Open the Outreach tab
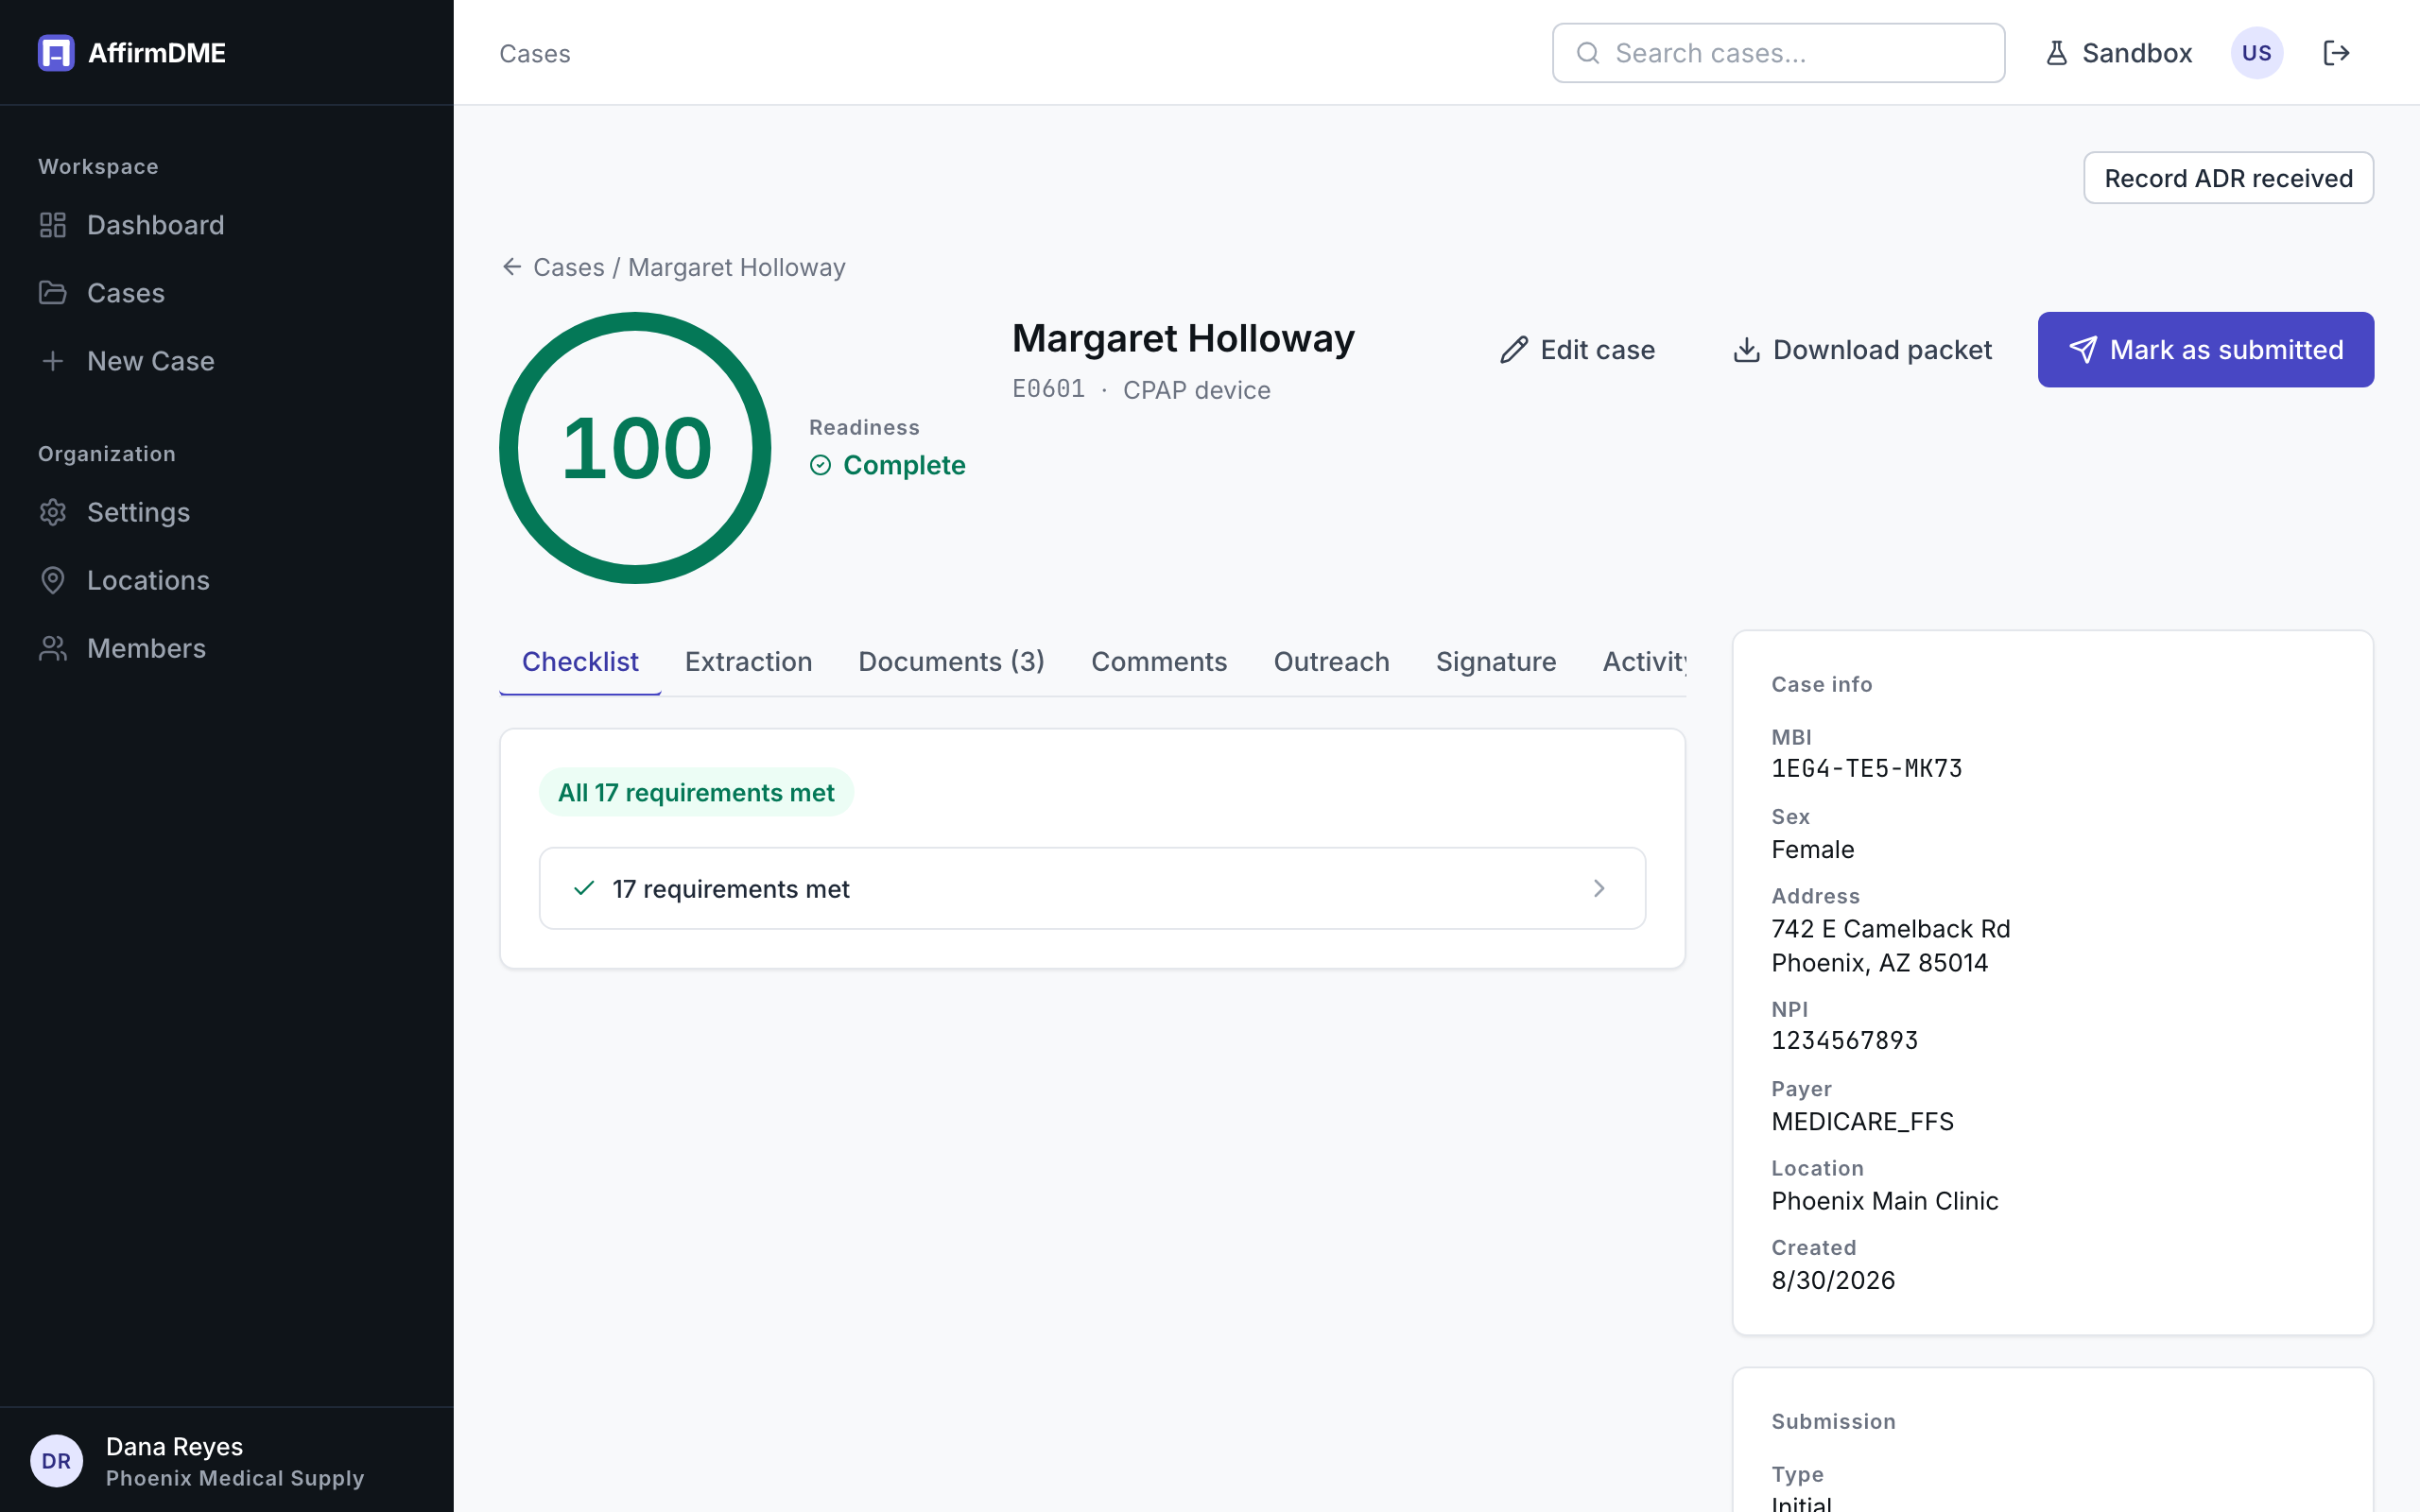This screenshot has width=2420, height=1512. click(1331, 662)
